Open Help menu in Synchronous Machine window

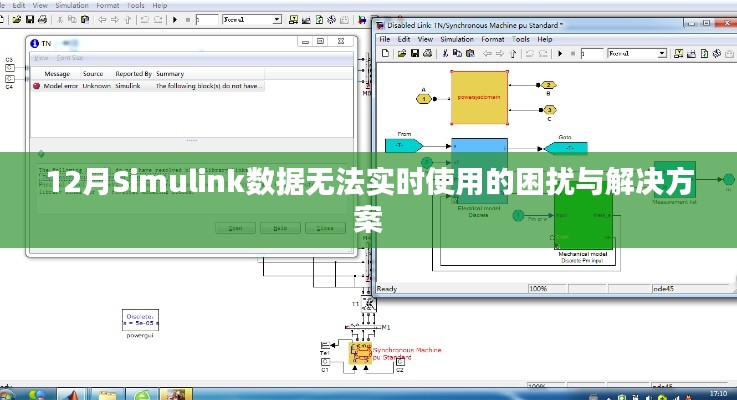(x=545, y=39)
